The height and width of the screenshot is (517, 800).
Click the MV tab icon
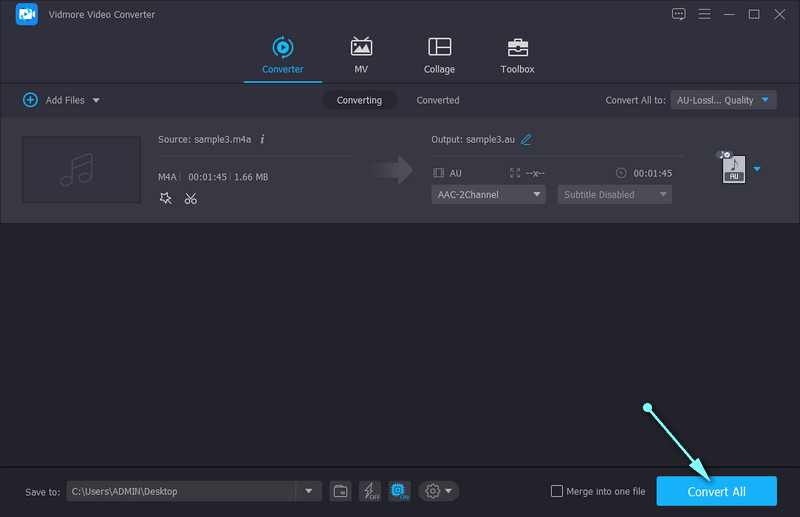[x=361, y=56]
